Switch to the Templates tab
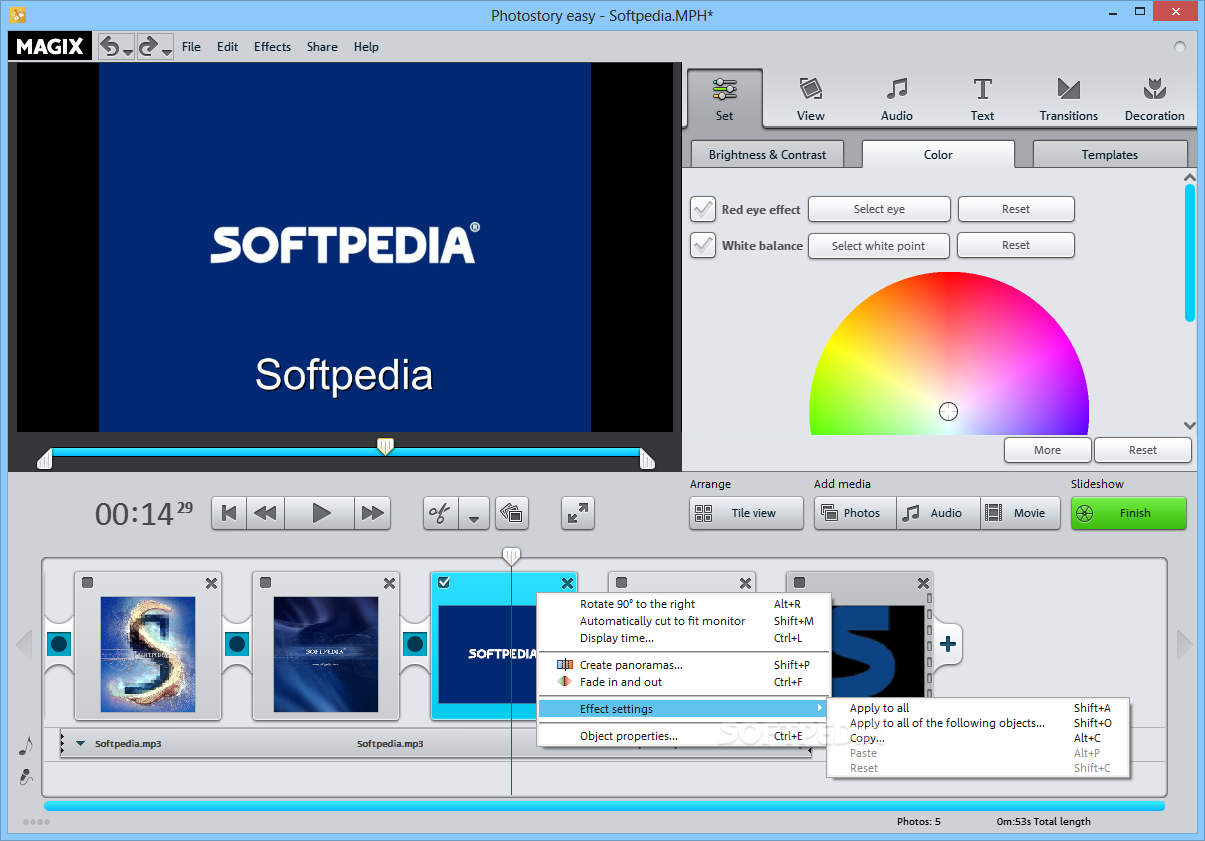 [x=1110, y=154]
